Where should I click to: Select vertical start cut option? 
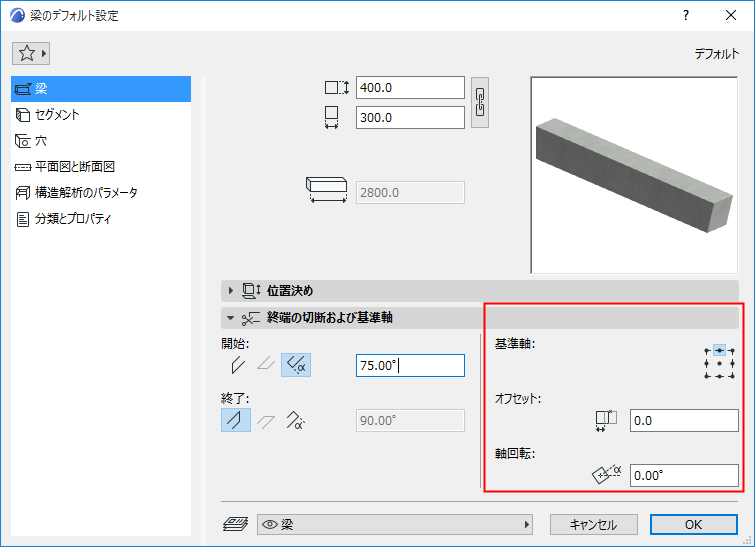(237, 365)
